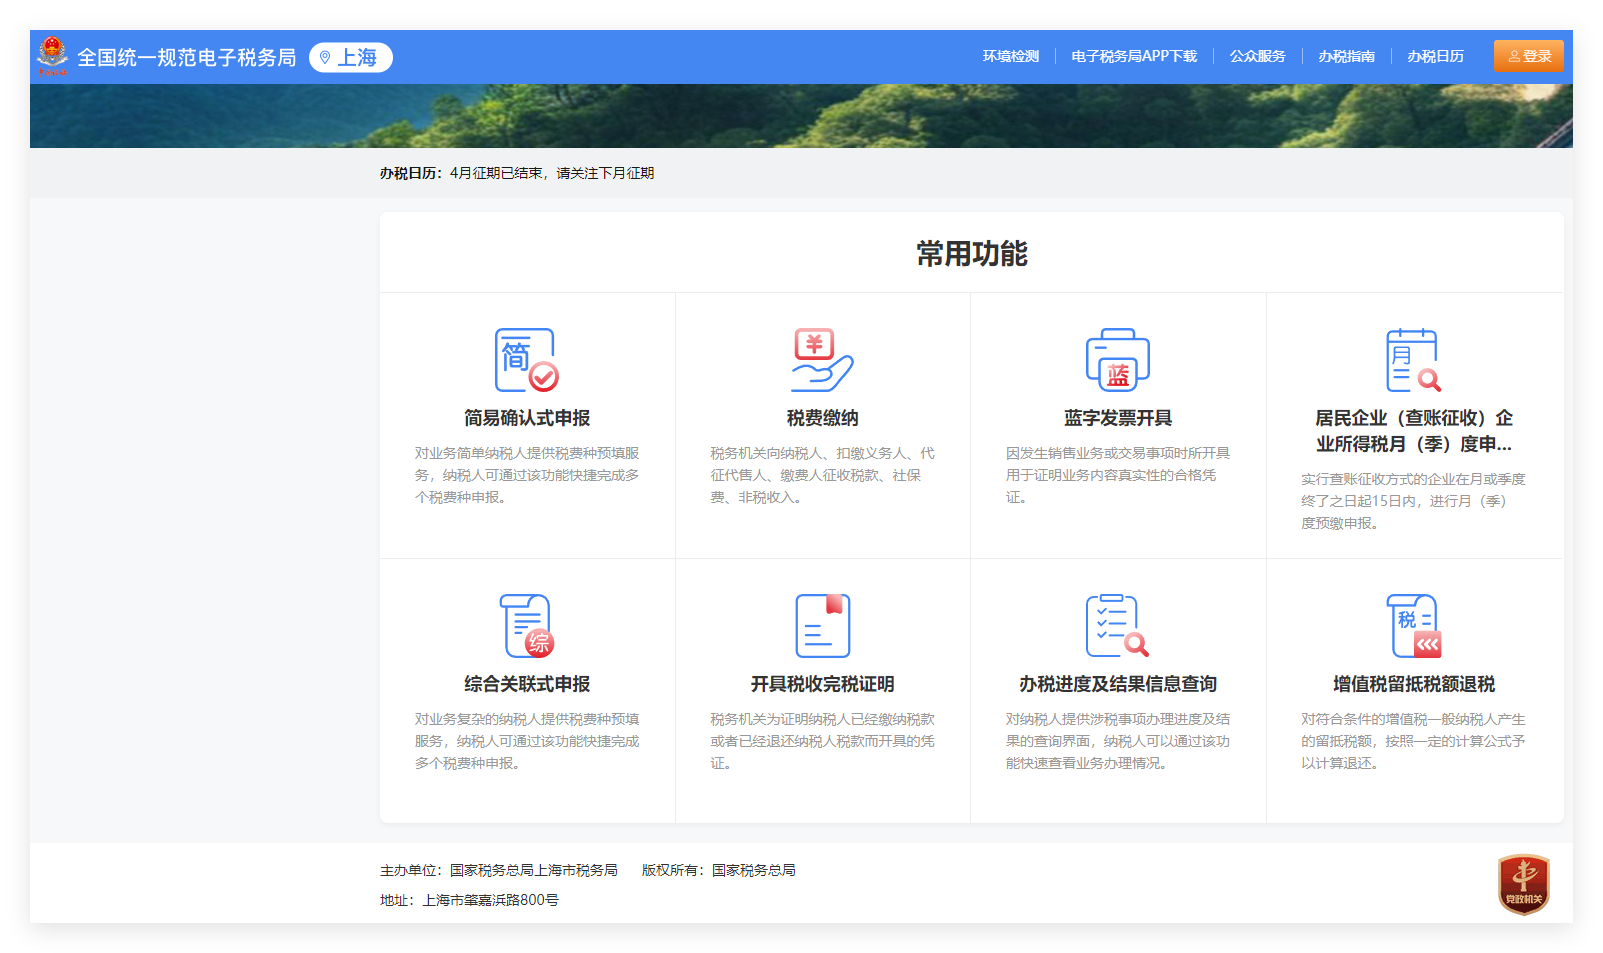Click the 简易确认式申报 description paragraph

click(527, 475)
